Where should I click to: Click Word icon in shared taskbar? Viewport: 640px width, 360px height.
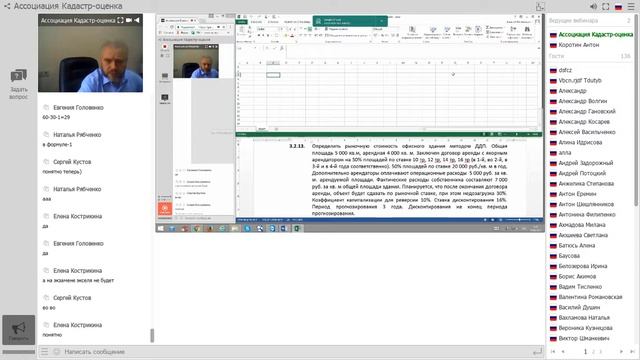point(284,229)
